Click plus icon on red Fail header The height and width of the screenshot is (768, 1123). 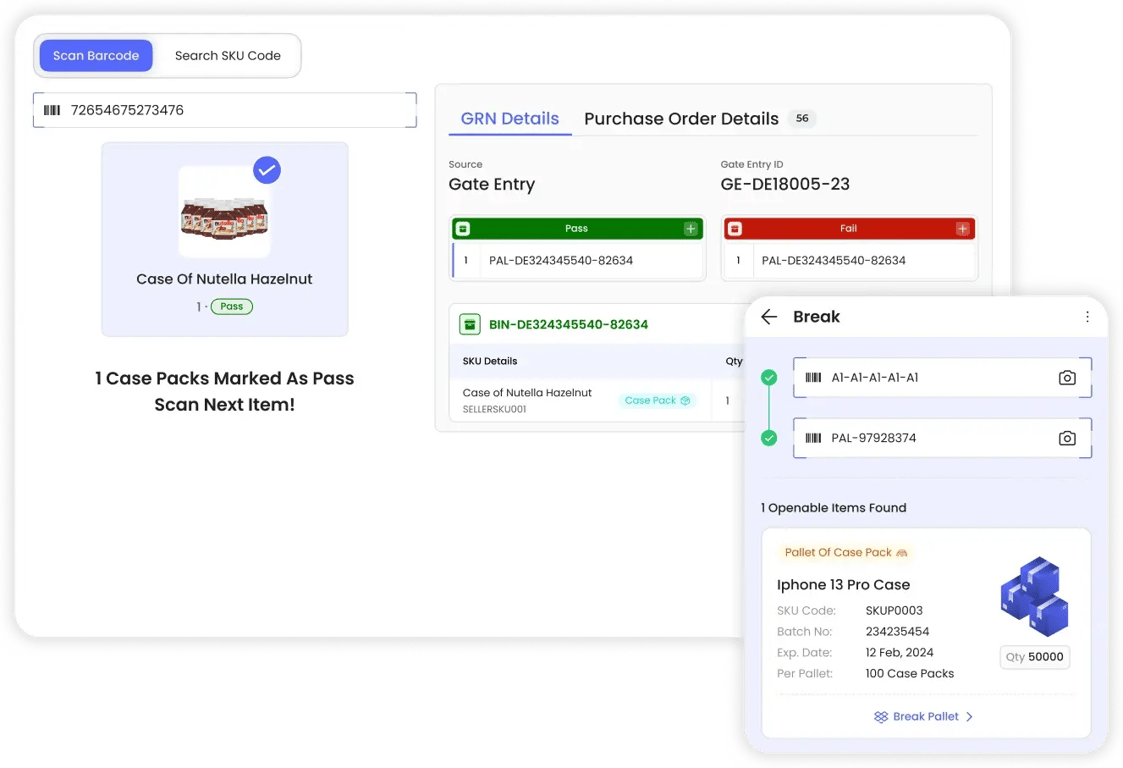coord(962,229)
